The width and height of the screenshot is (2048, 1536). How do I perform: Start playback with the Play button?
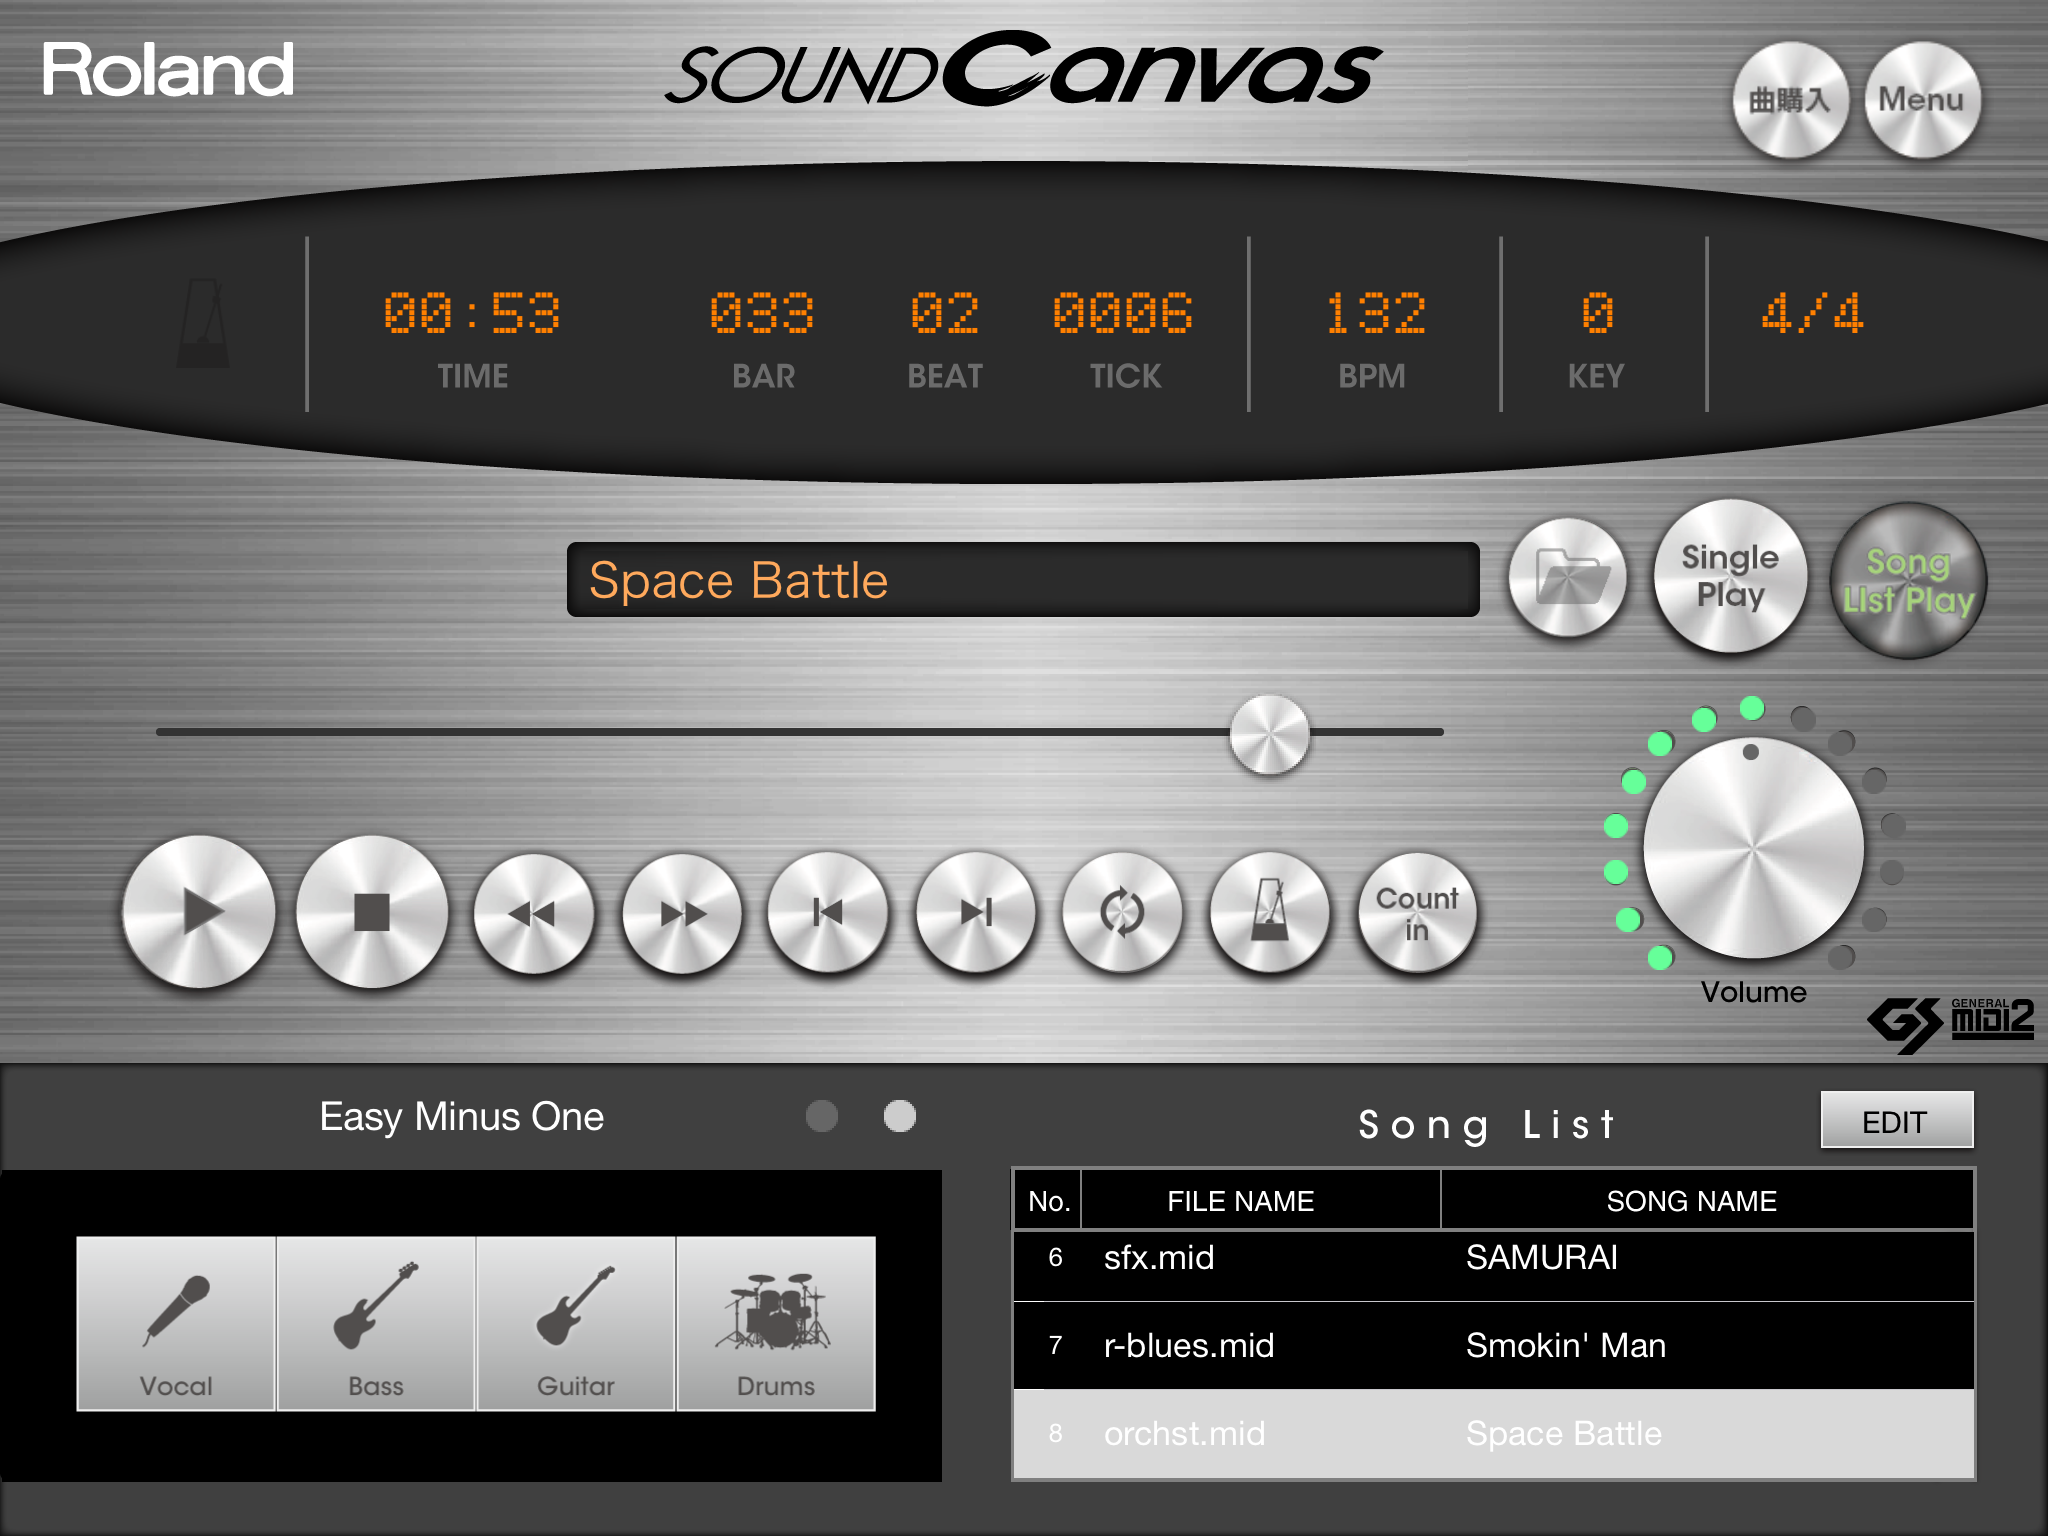pos(199,912)
